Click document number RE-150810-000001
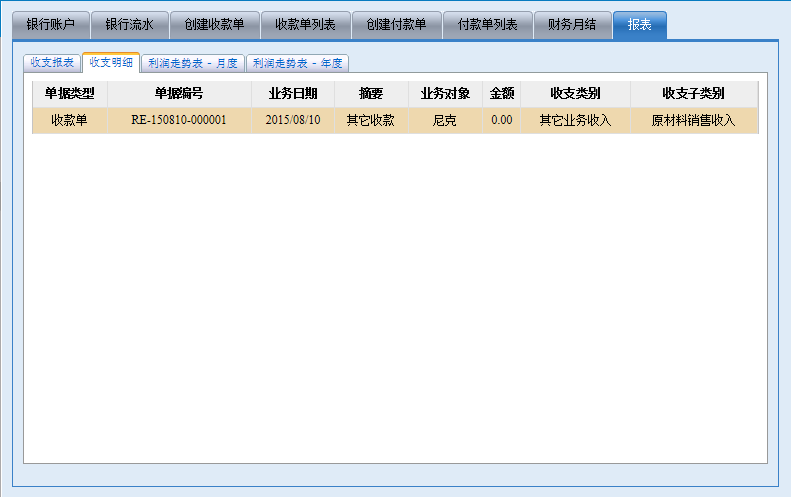 point(179,120)
